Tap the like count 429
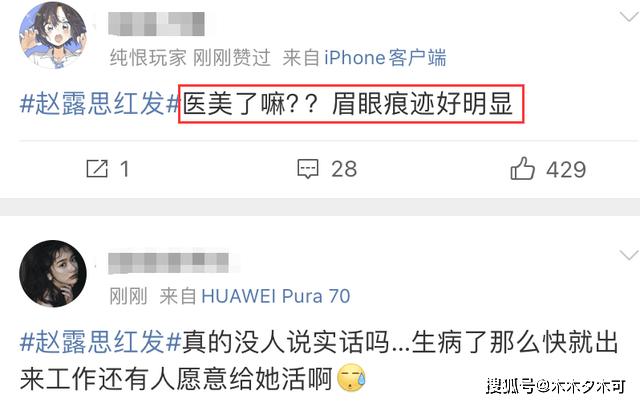Screen dimensions: 640x403 click(566, 169)
